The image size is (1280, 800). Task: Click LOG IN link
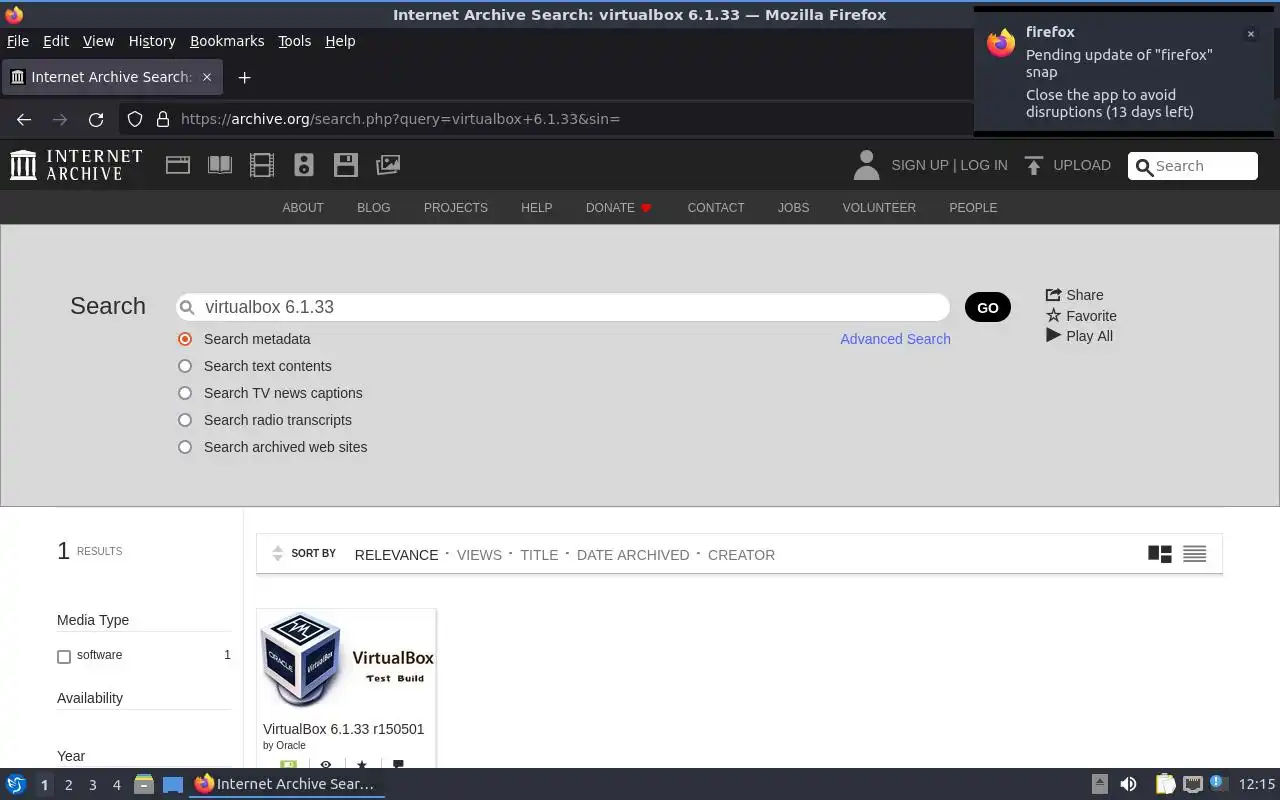984,165
